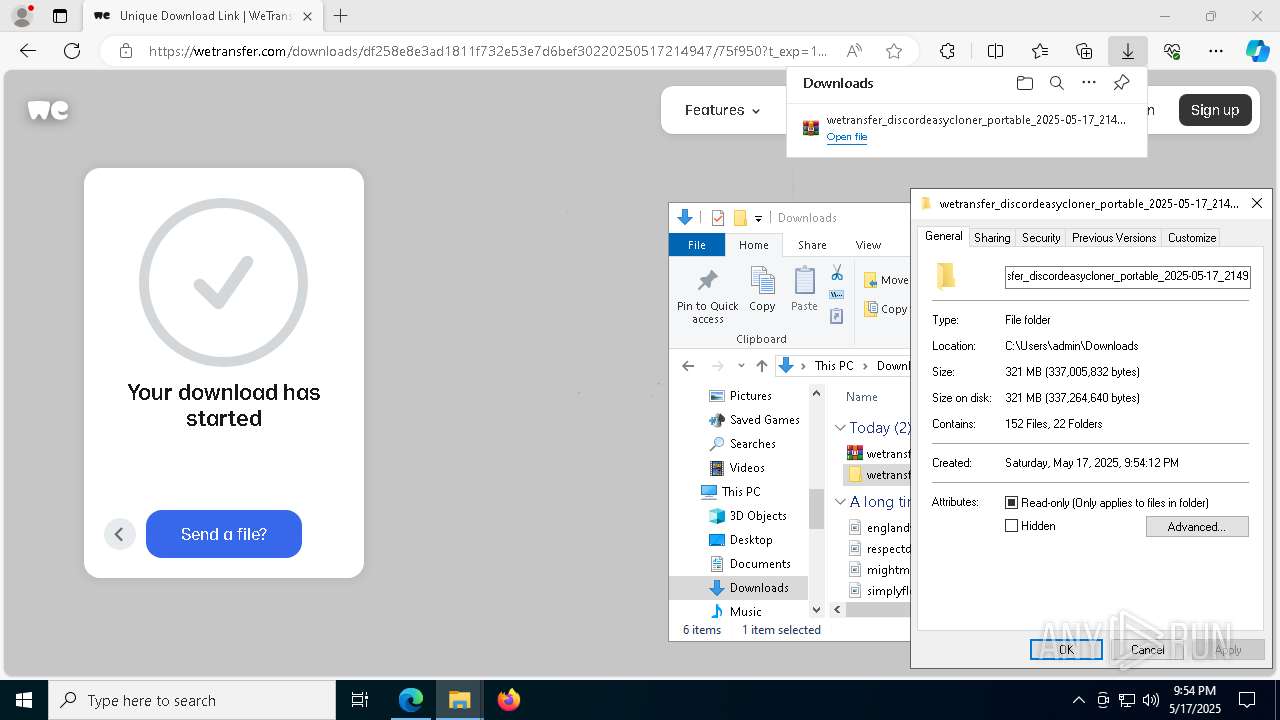Open Explorer recent locations dropdown

(x=740, y=366)
